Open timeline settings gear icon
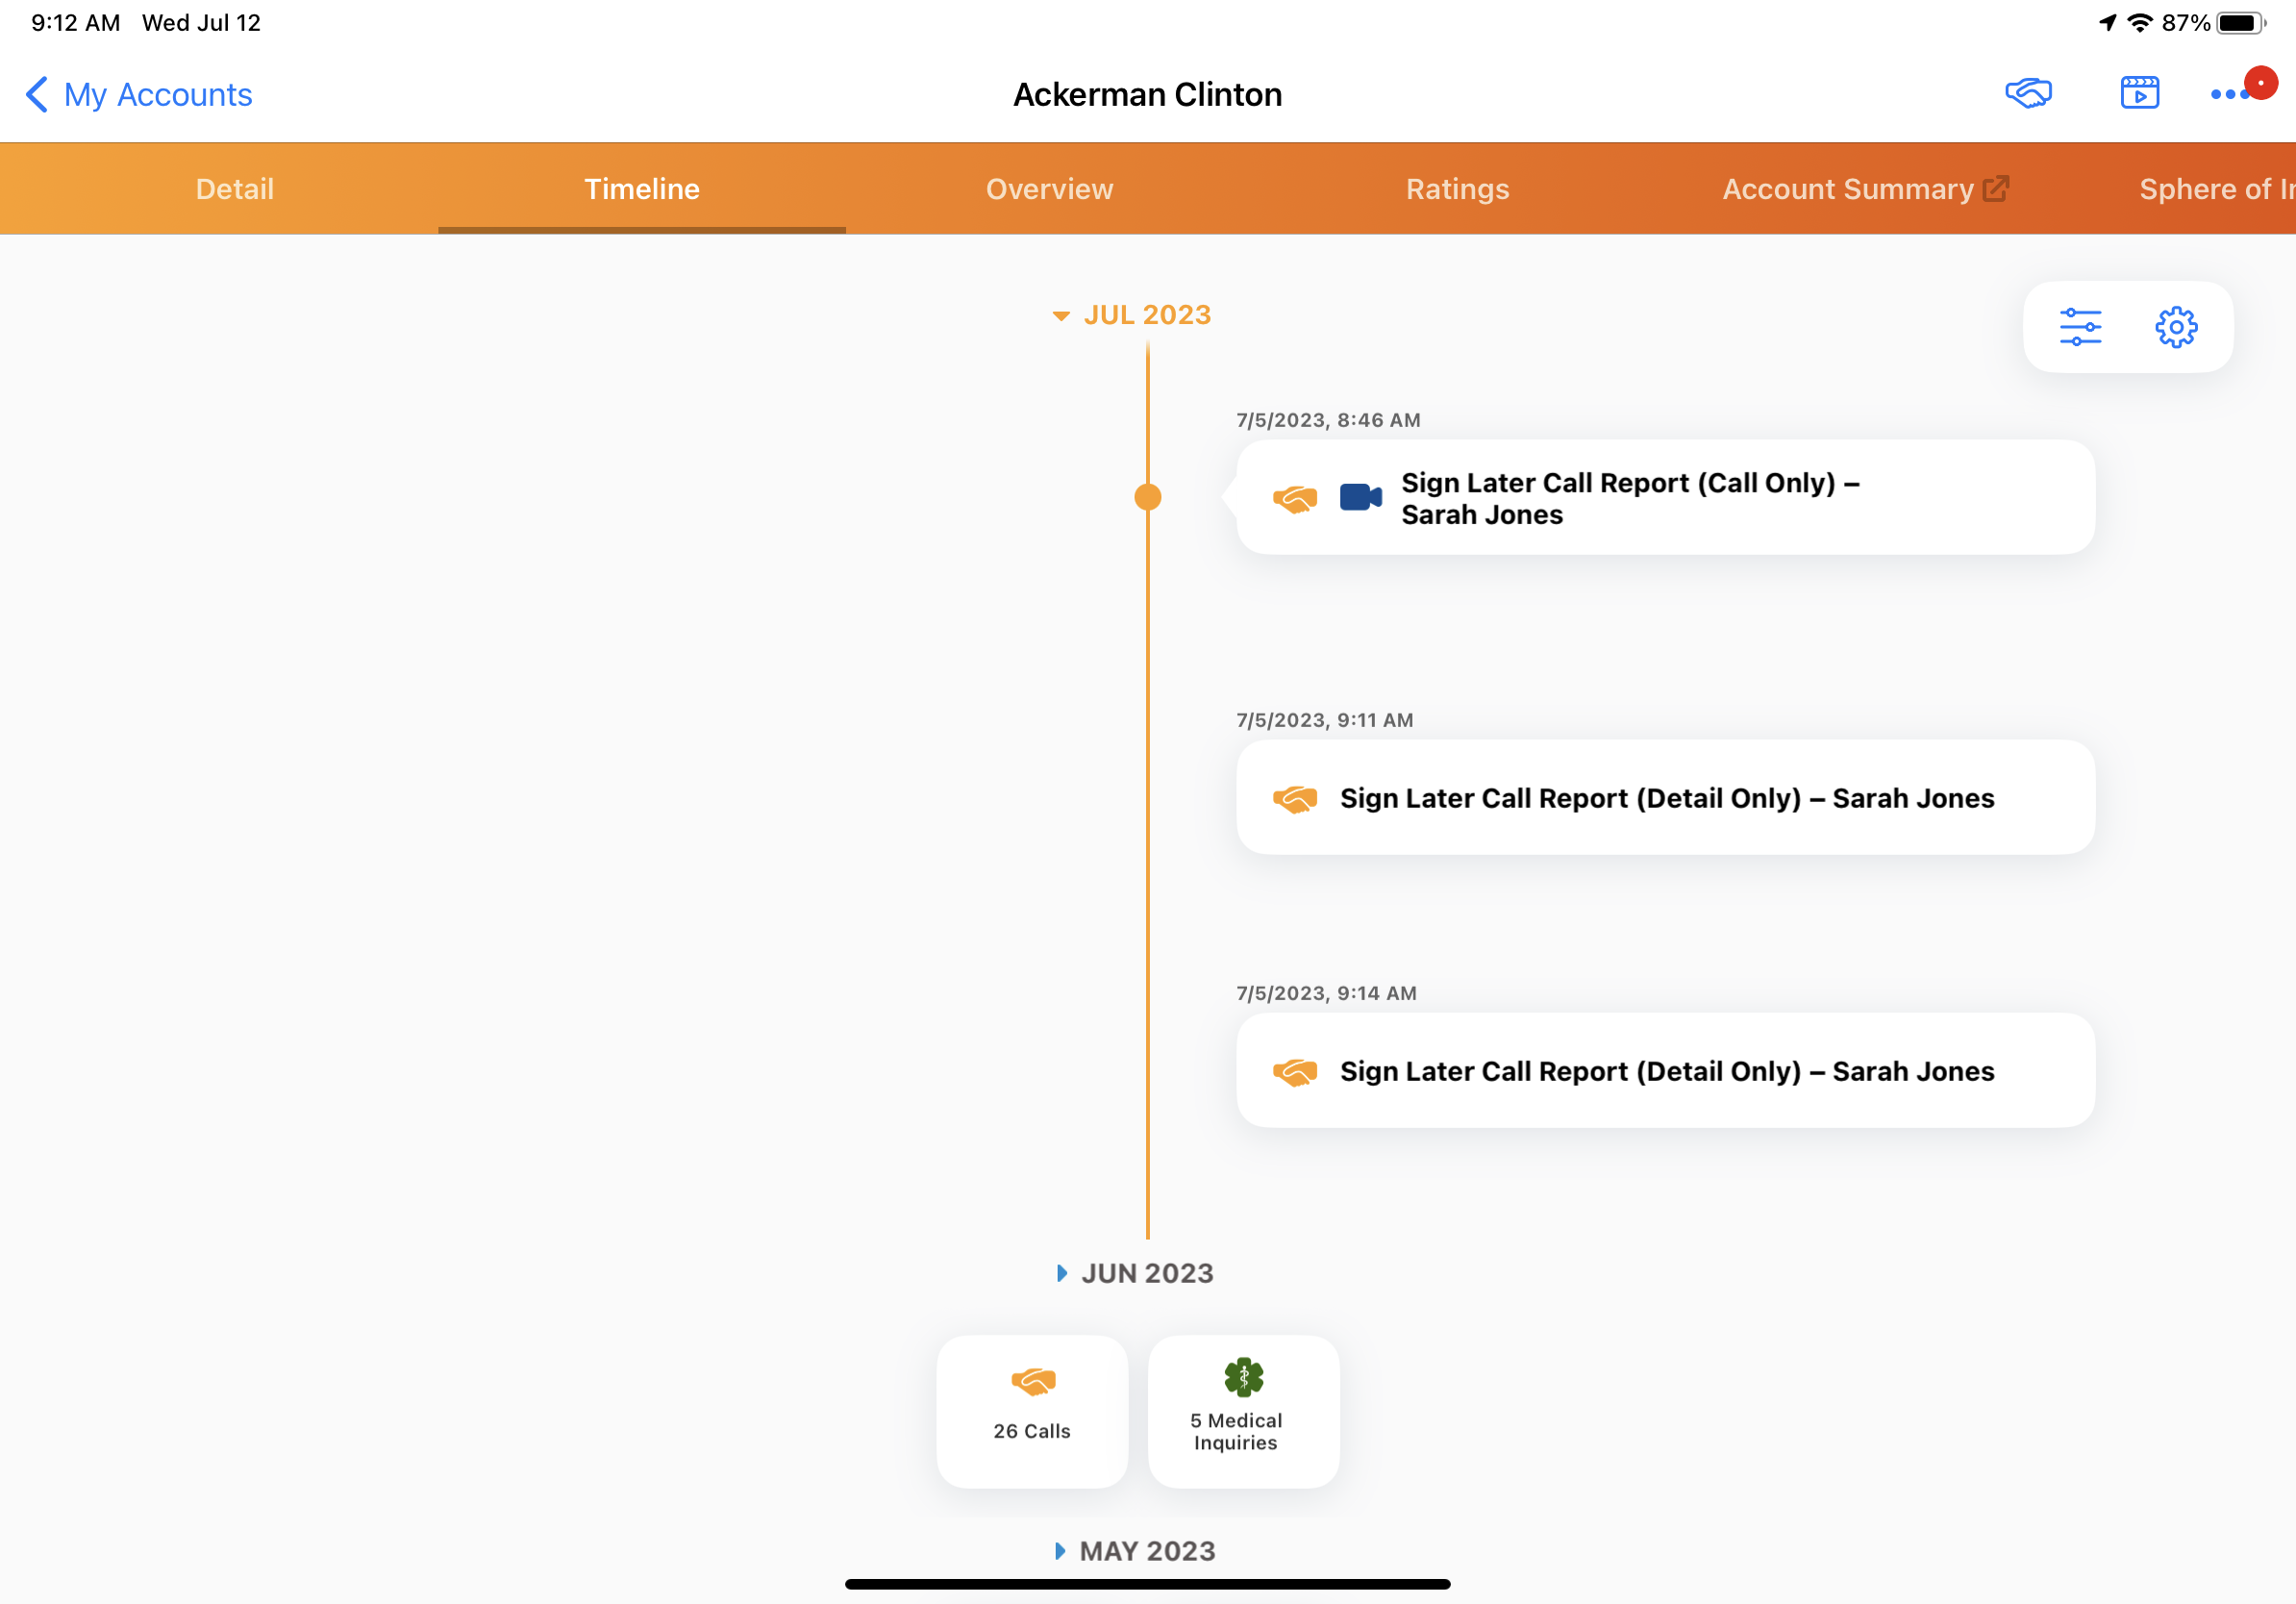2296x1604 pixels. coord(2175,327)
